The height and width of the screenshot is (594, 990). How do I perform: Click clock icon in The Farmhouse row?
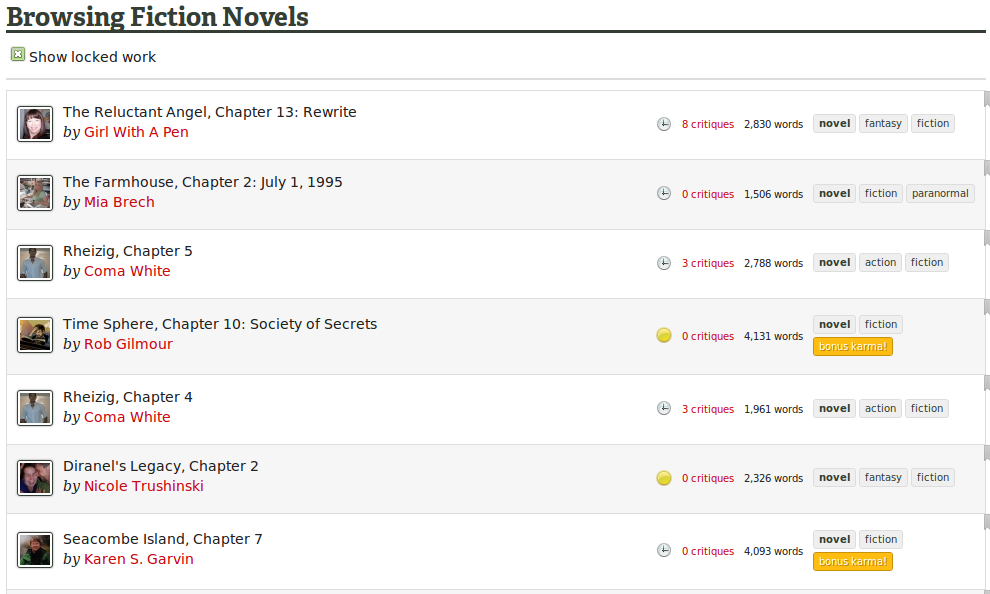click(x=664, y=194)
